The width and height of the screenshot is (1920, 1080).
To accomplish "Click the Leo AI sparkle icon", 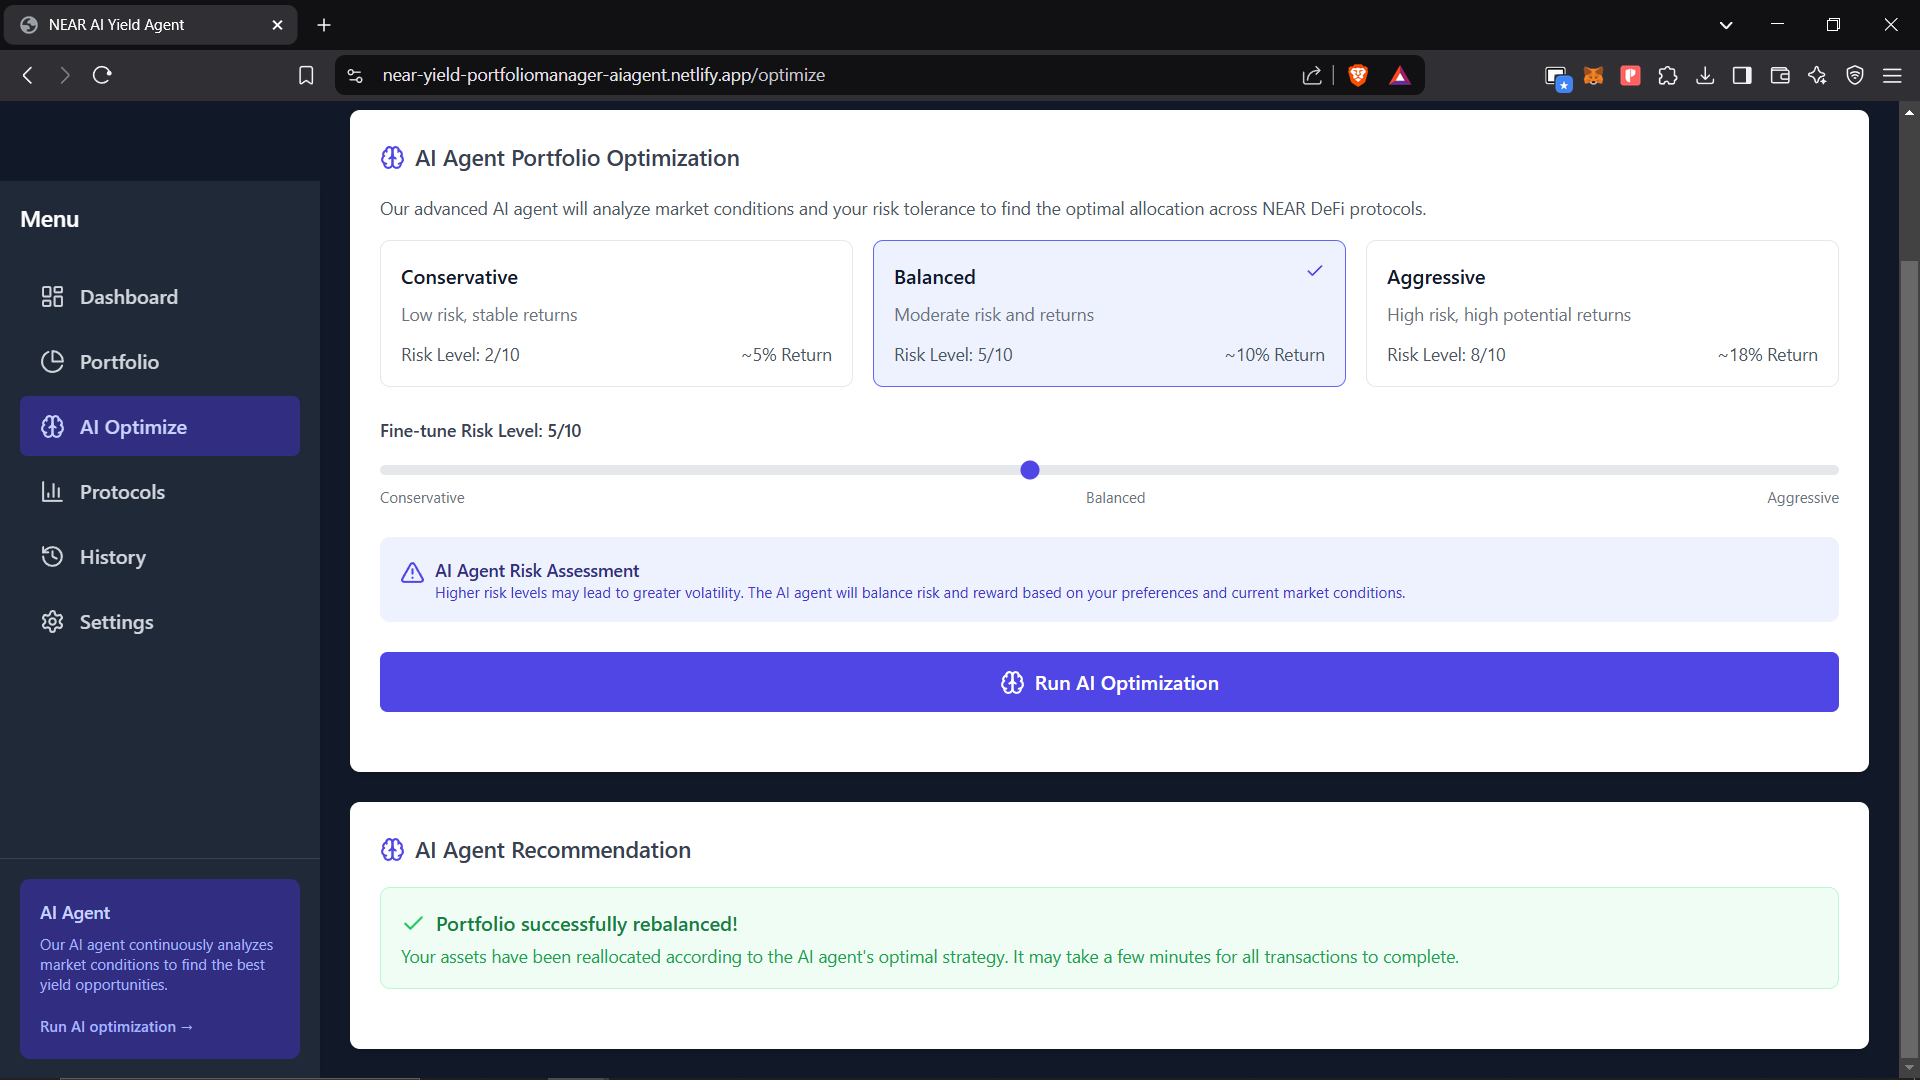I will (1817, 75).
